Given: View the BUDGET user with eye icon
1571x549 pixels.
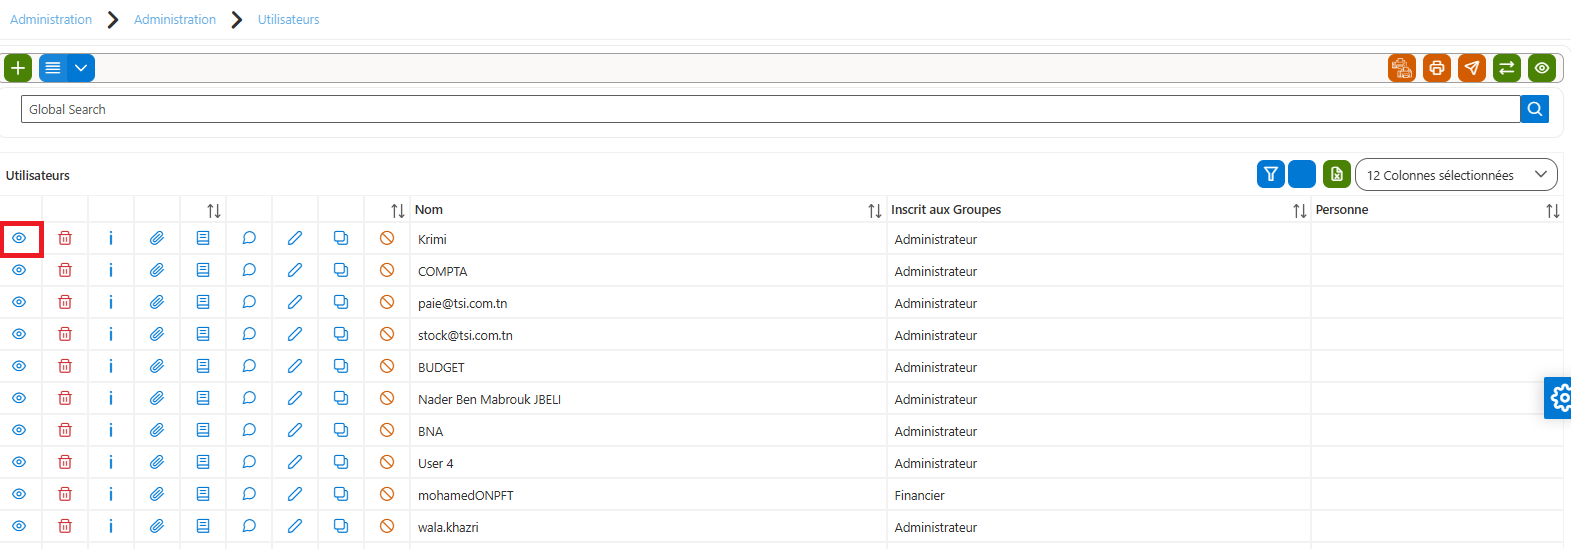Looking at the screenshot, I should click(19, 366).
